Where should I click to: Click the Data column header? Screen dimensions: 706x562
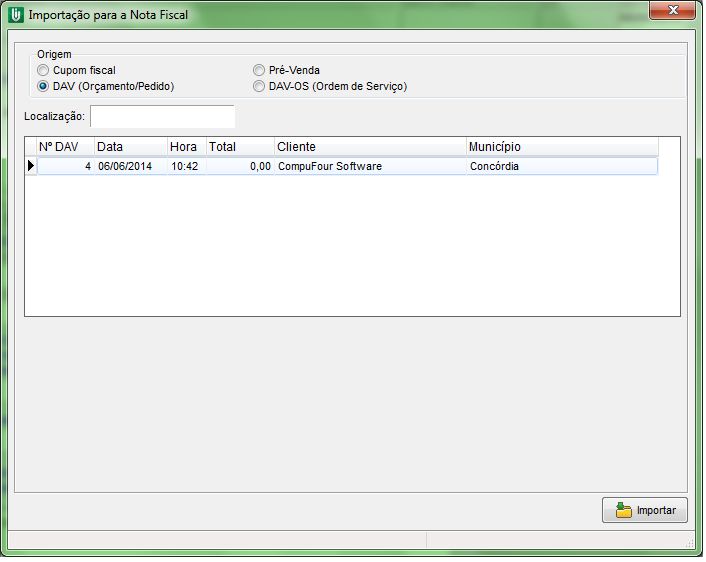coord(130,147)
